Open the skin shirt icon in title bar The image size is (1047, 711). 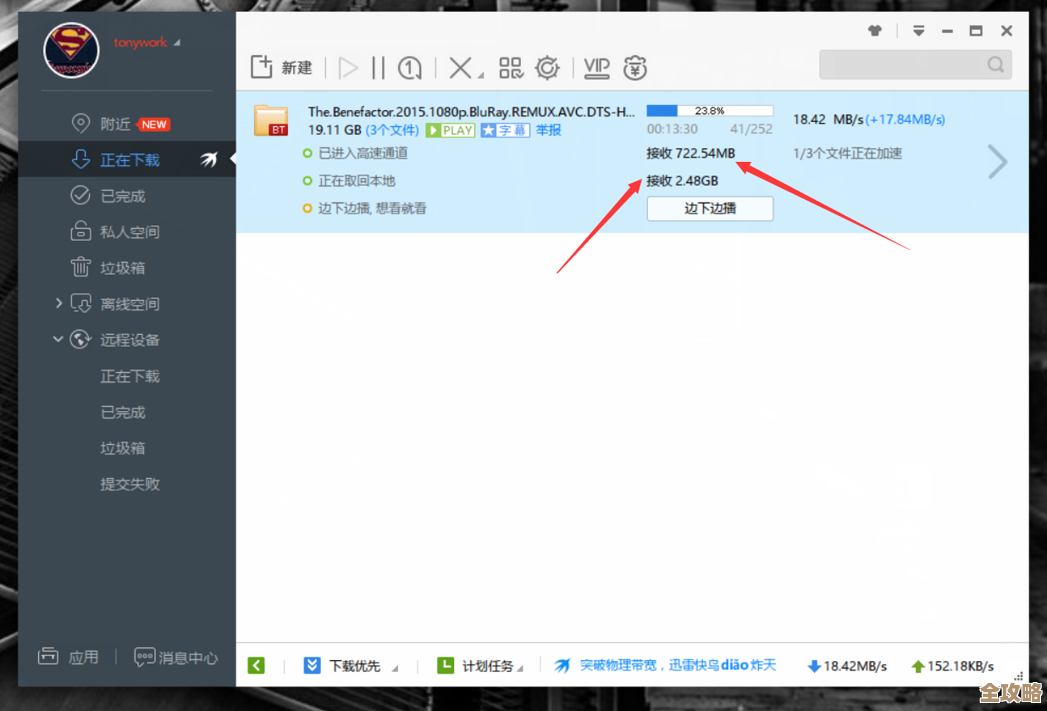tap(875, 31)
